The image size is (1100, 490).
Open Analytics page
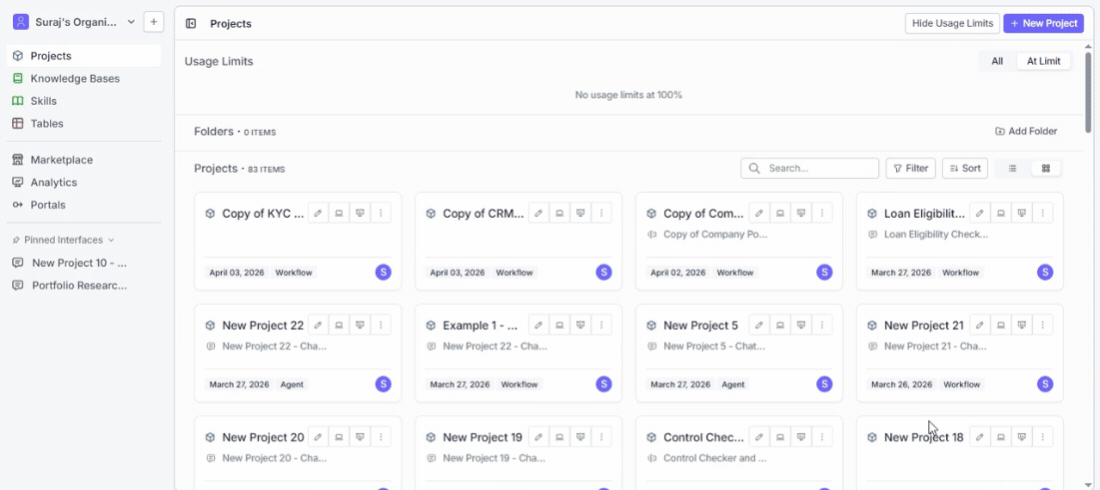tap(84, 183)
